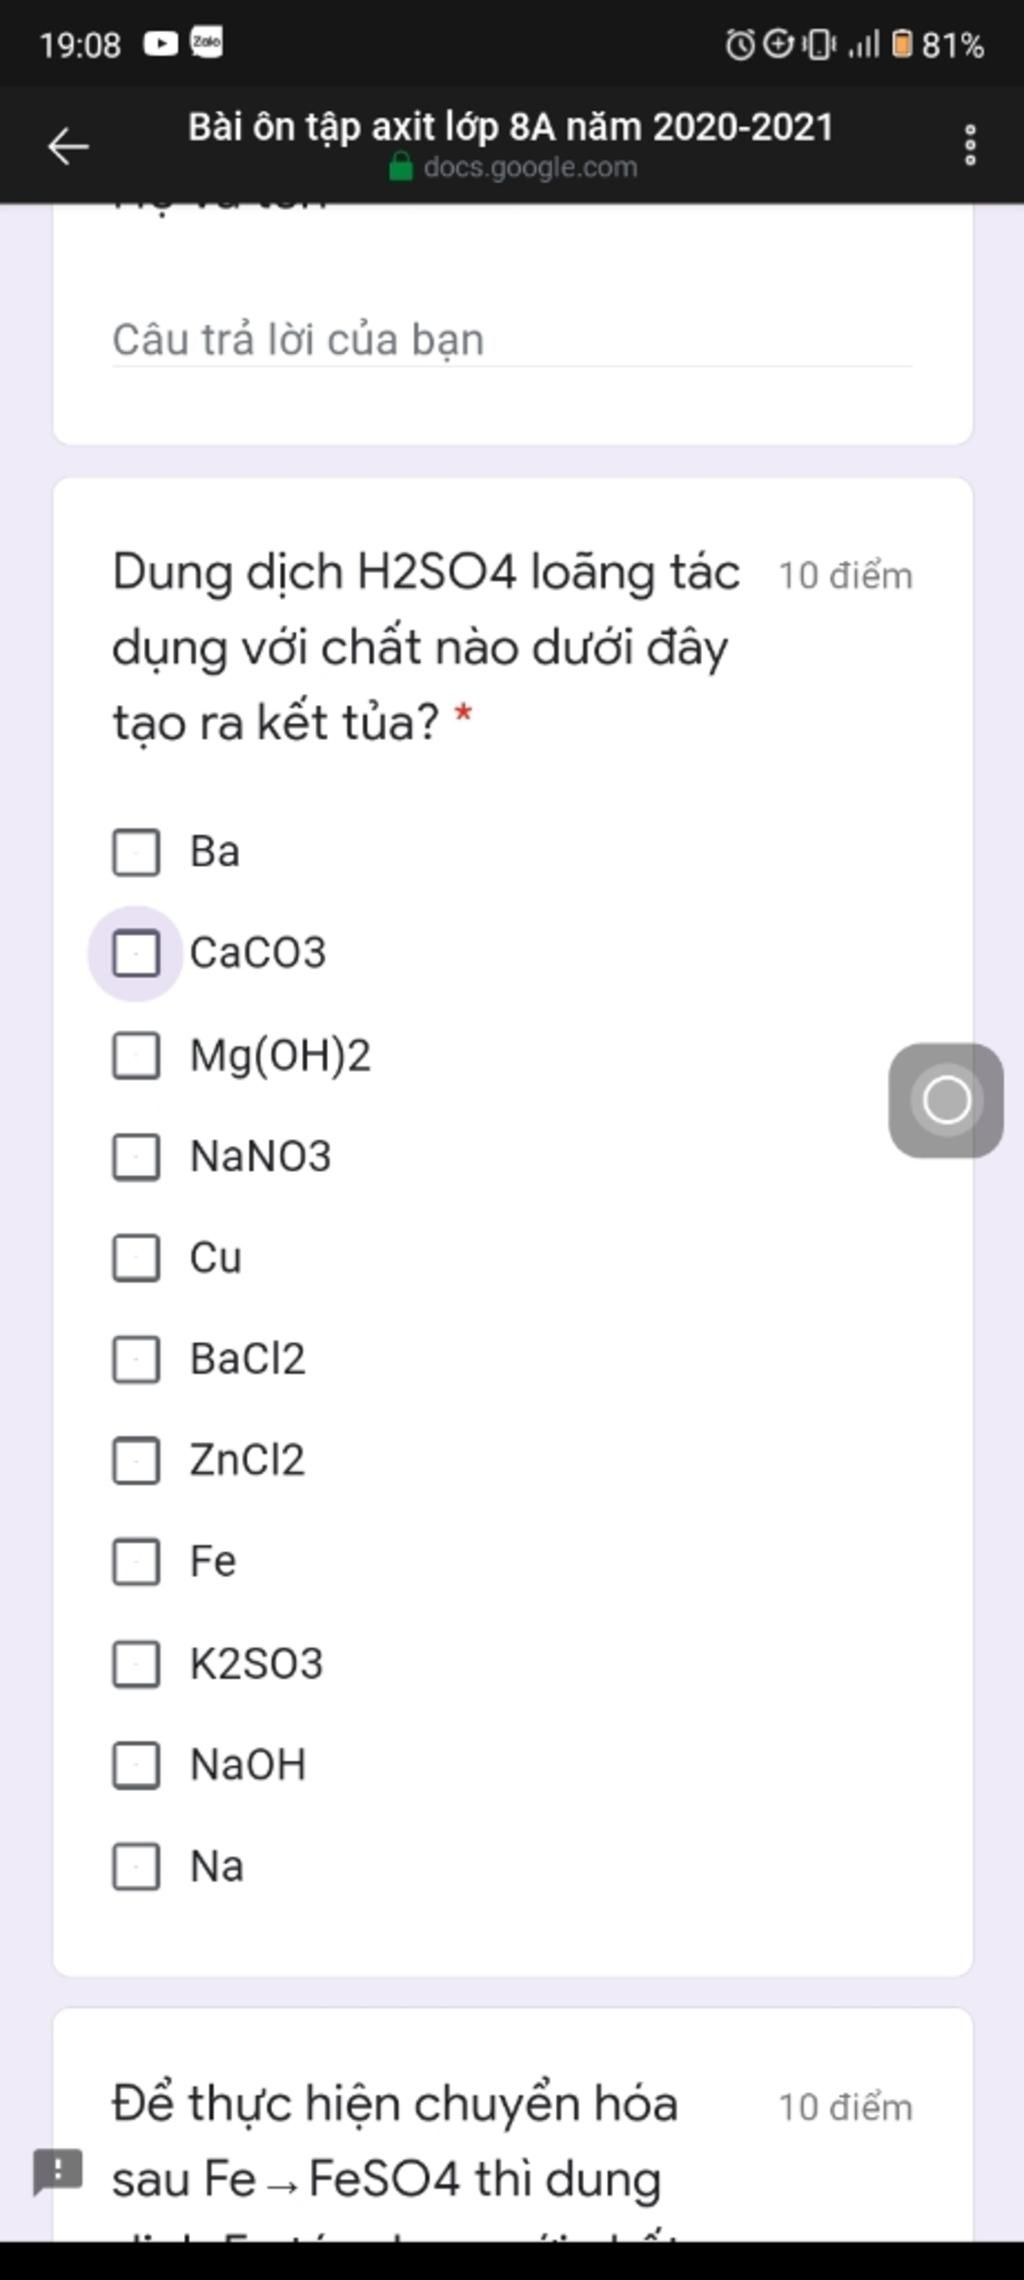Tap the floating assistive touch button
1024x2280 pixels.
point(946,1100)
